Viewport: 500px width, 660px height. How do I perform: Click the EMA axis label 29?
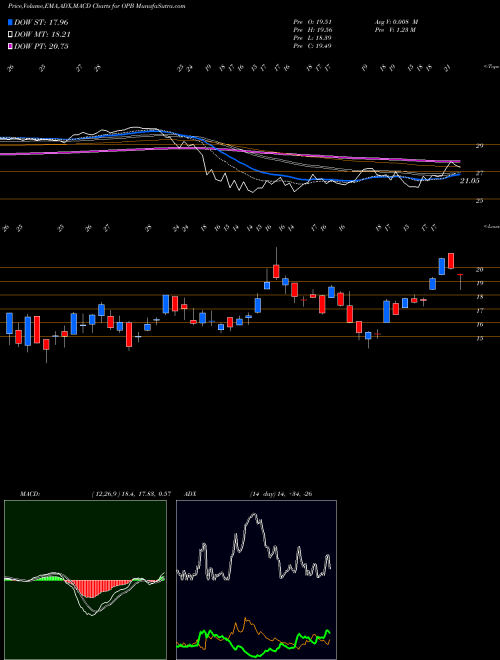click(x=479, y=146)
